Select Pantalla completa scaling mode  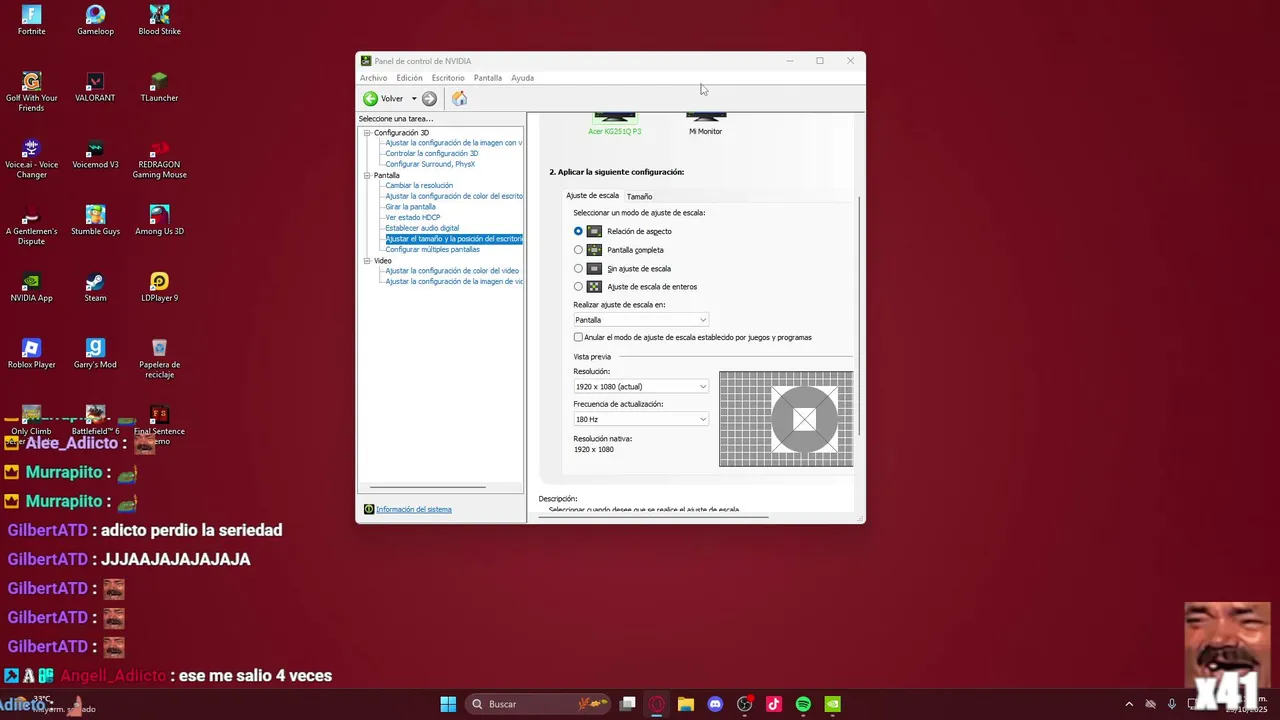(x=578, y=250)
